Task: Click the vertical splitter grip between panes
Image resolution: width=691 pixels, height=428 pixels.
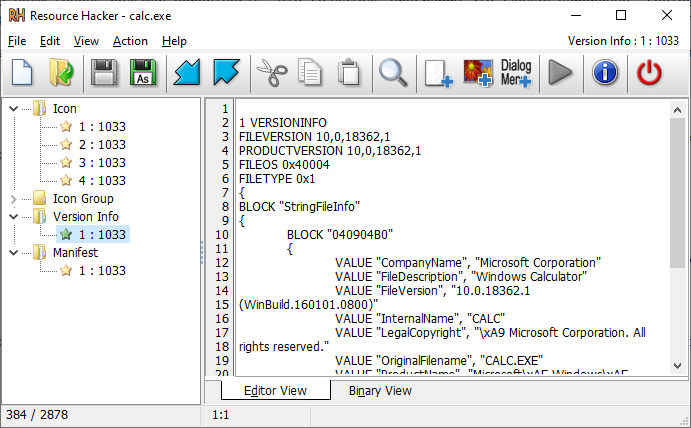Action: tap(202, 252)
